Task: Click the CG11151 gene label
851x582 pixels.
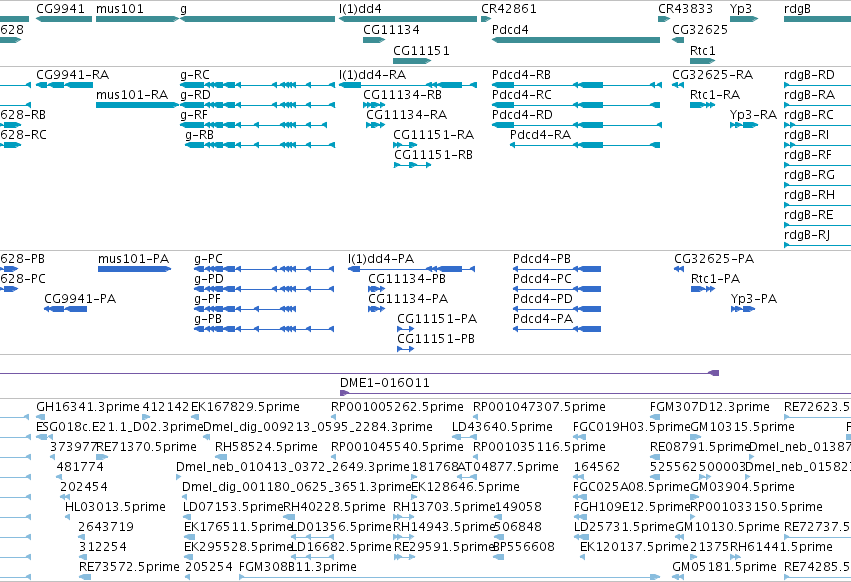Action: (421, 50)
